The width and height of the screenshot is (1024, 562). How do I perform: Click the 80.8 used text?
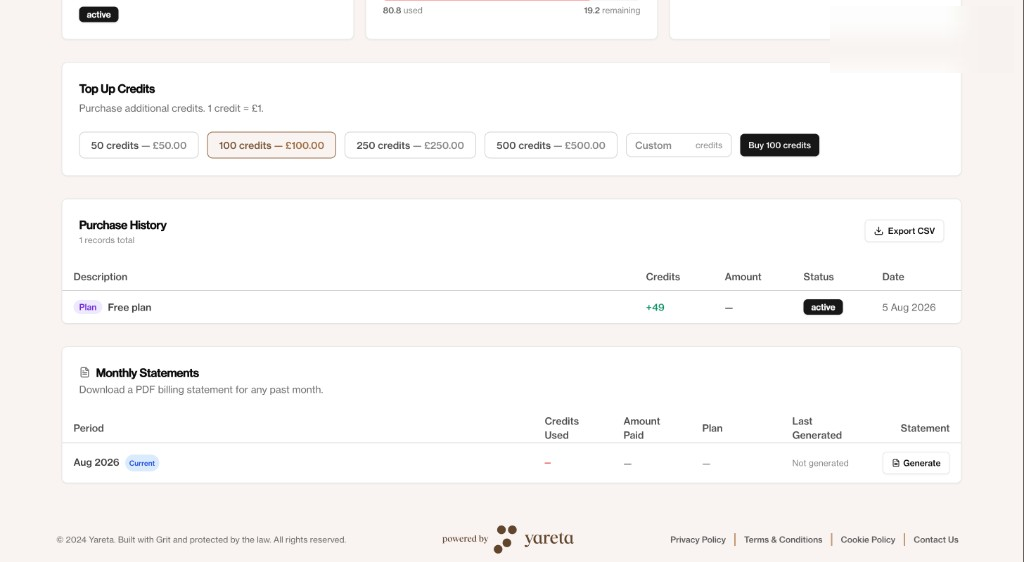pyautogui.click(x=402, y=10)
